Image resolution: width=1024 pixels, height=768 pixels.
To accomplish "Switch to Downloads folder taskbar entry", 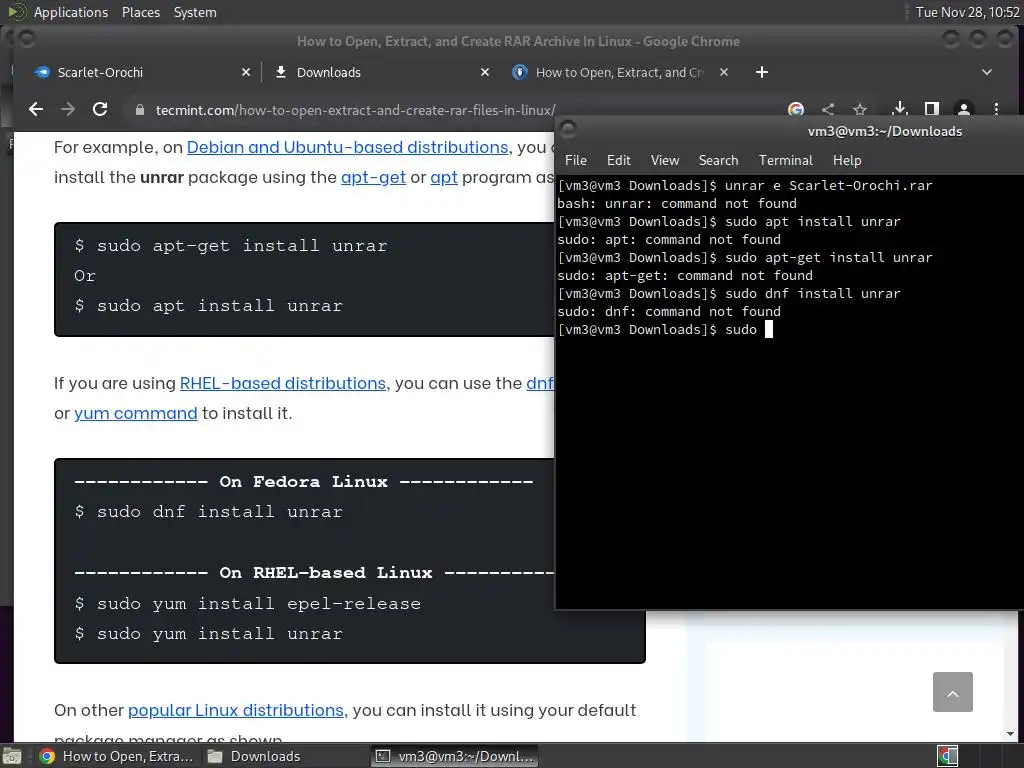I will point(255,756).
